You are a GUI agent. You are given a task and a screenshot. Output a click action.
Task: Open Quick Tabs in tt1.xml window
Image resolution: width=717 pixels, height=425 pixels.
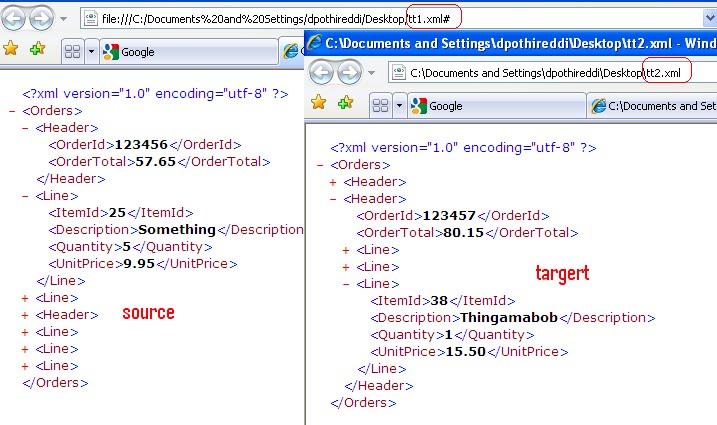point(73,52)
